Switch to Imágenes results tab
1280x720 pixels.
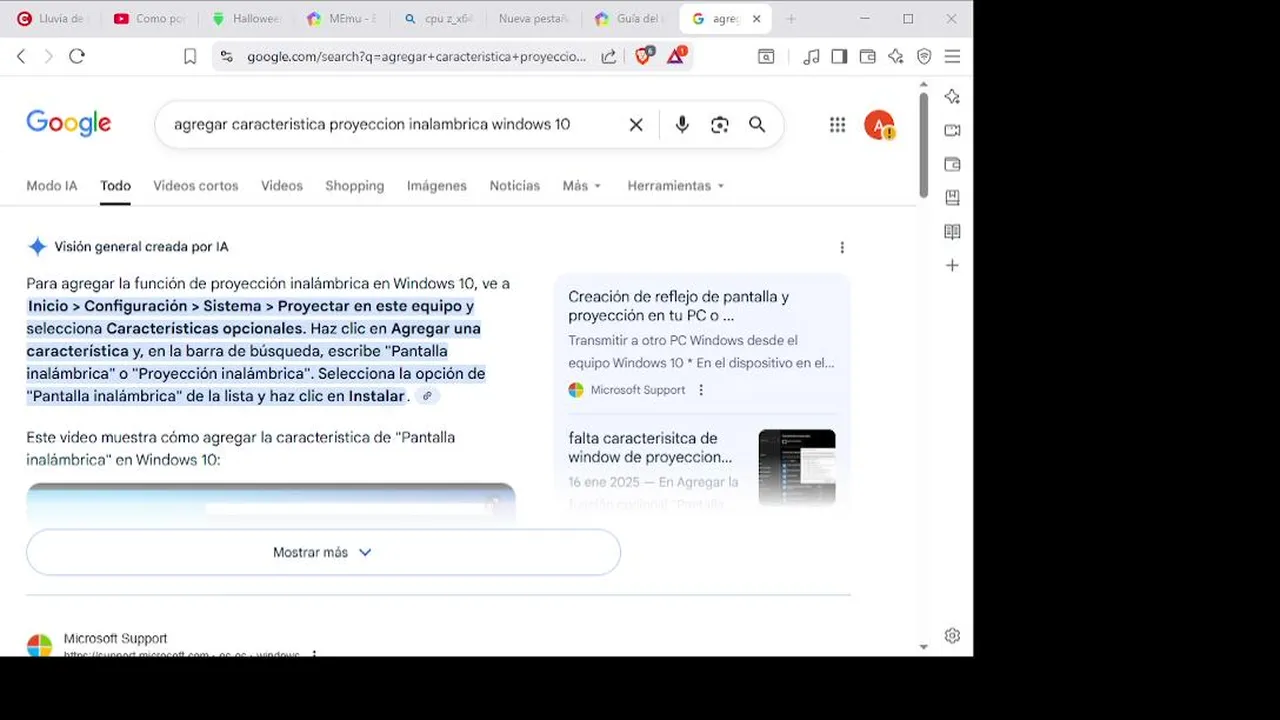(437, 186)
